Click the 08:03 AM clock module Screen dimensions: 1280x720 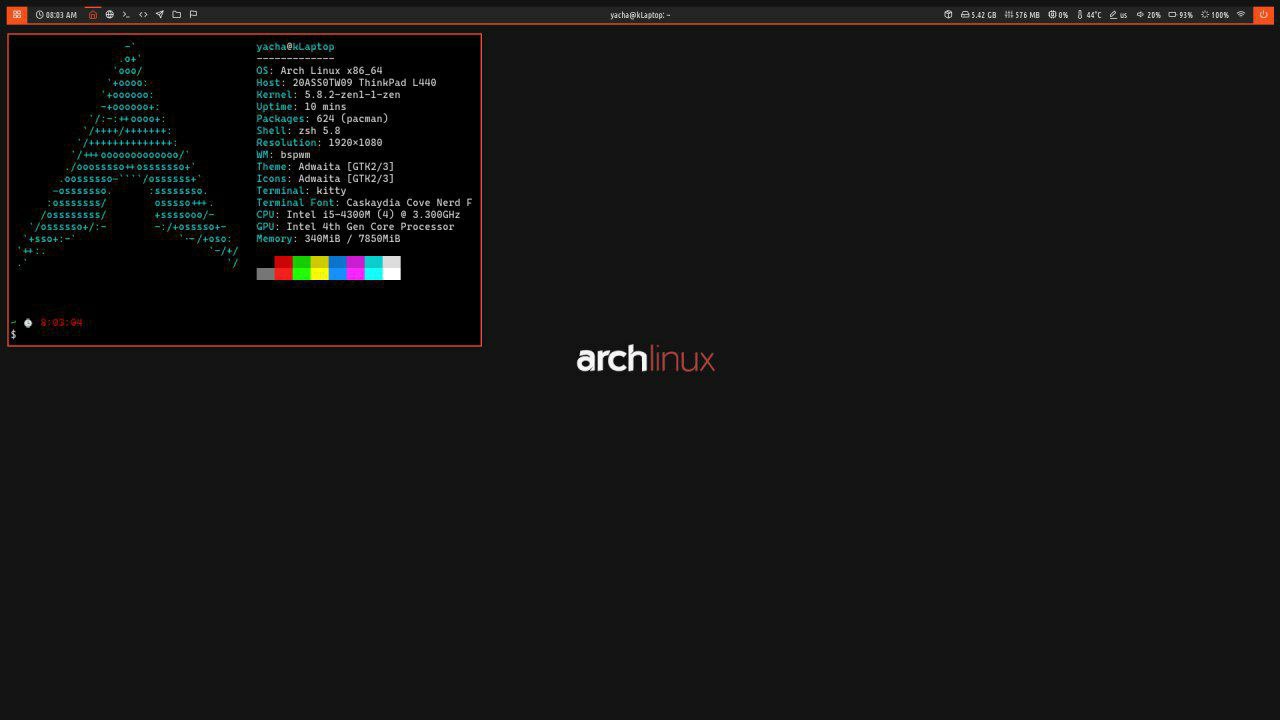click(56, 15)
